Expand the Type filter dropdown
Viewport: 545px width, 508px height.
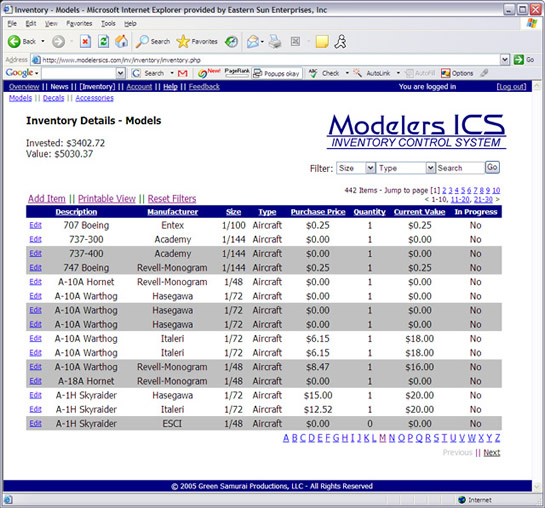tap(430, 168)
